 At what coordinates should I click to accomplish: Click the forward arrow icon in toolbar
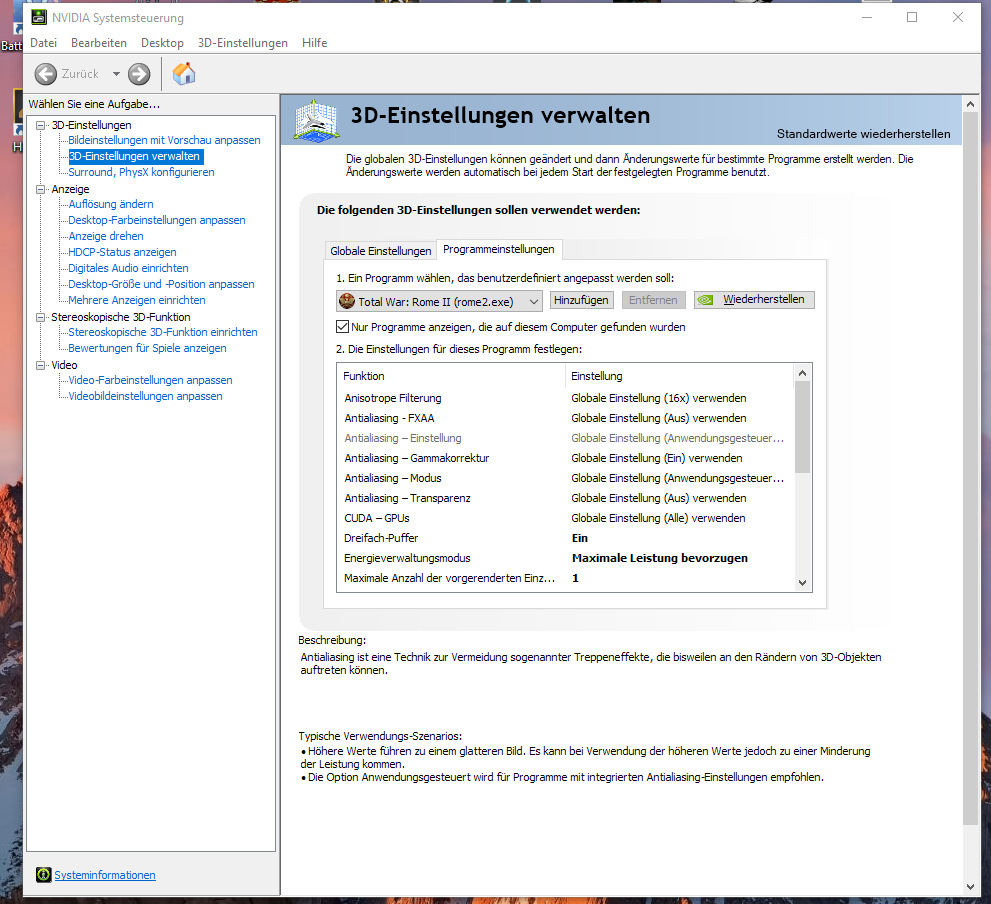tap(139, 74)
